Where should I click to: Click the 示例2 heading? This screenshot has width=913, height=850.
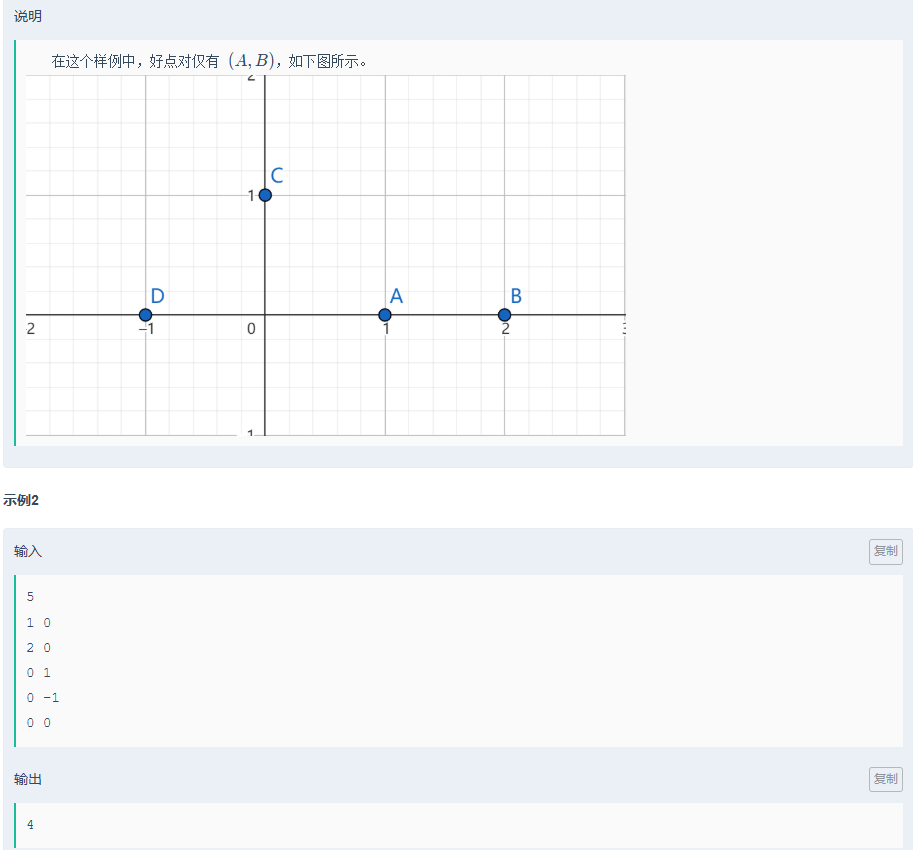click(21, 500)
